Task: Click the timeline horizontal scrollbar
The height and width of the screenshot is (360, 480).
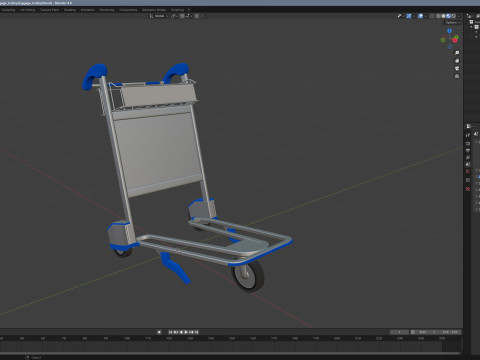Action: 230,353
